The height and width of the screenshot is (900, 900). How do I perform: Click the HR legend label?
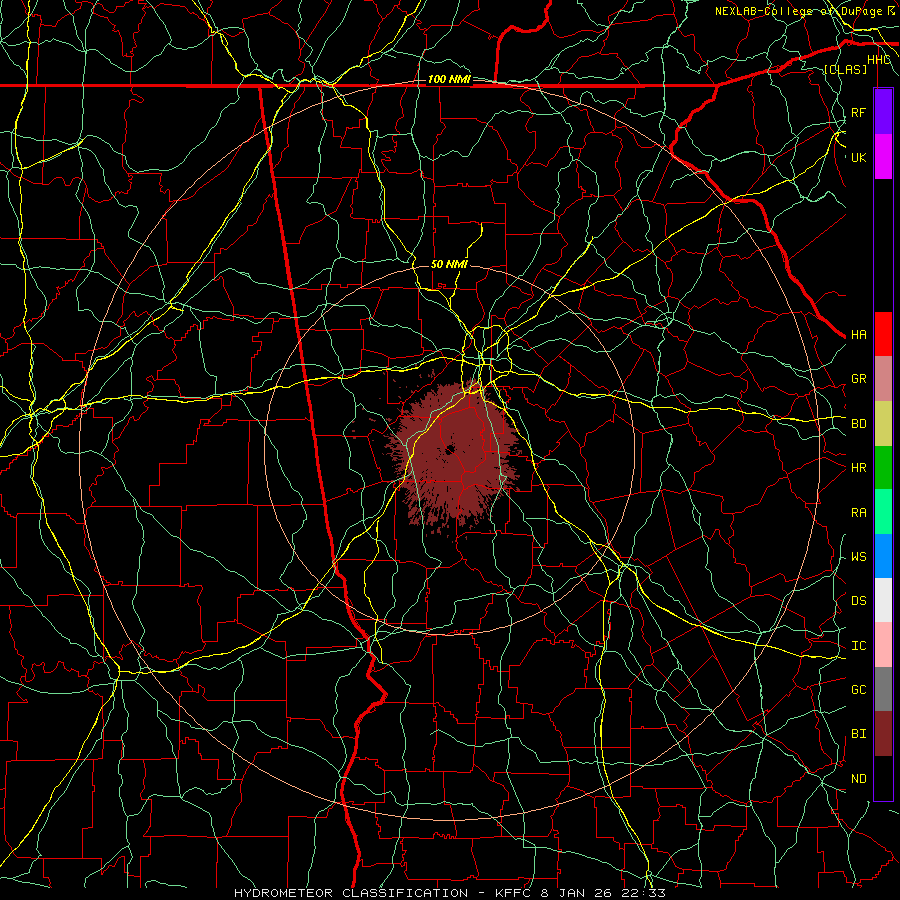click(x=858, y=468)
